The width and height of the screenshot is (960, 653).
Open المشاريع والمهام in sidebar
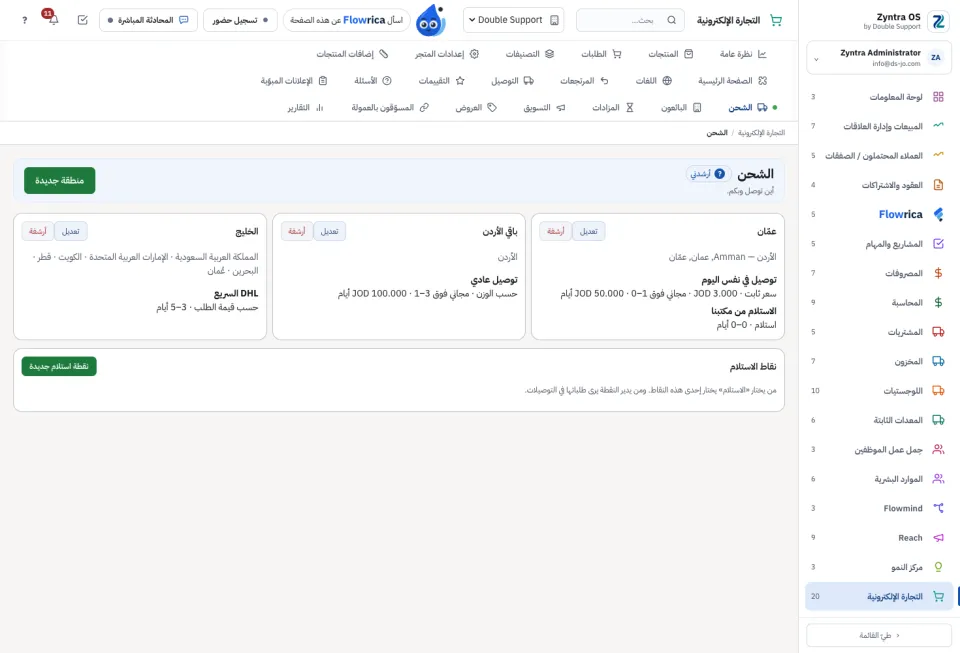[879, 244]
